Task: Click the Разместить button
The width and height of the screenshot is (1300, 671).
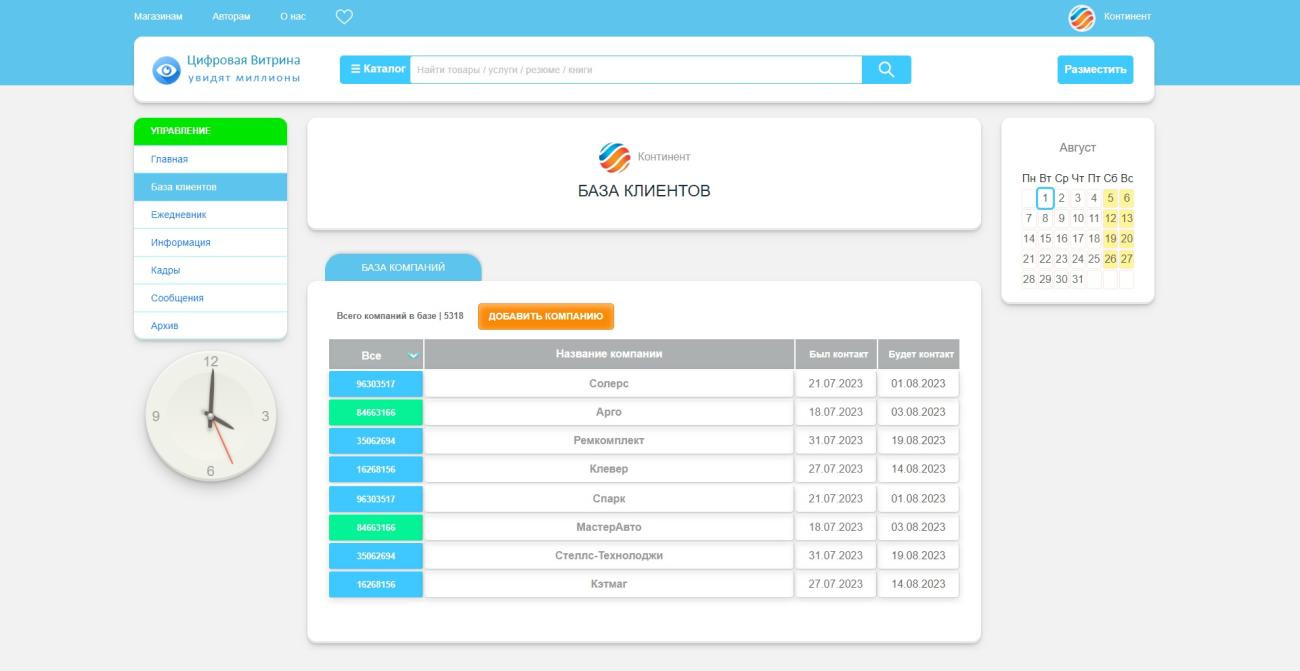Action: (x=1095, y=70)
